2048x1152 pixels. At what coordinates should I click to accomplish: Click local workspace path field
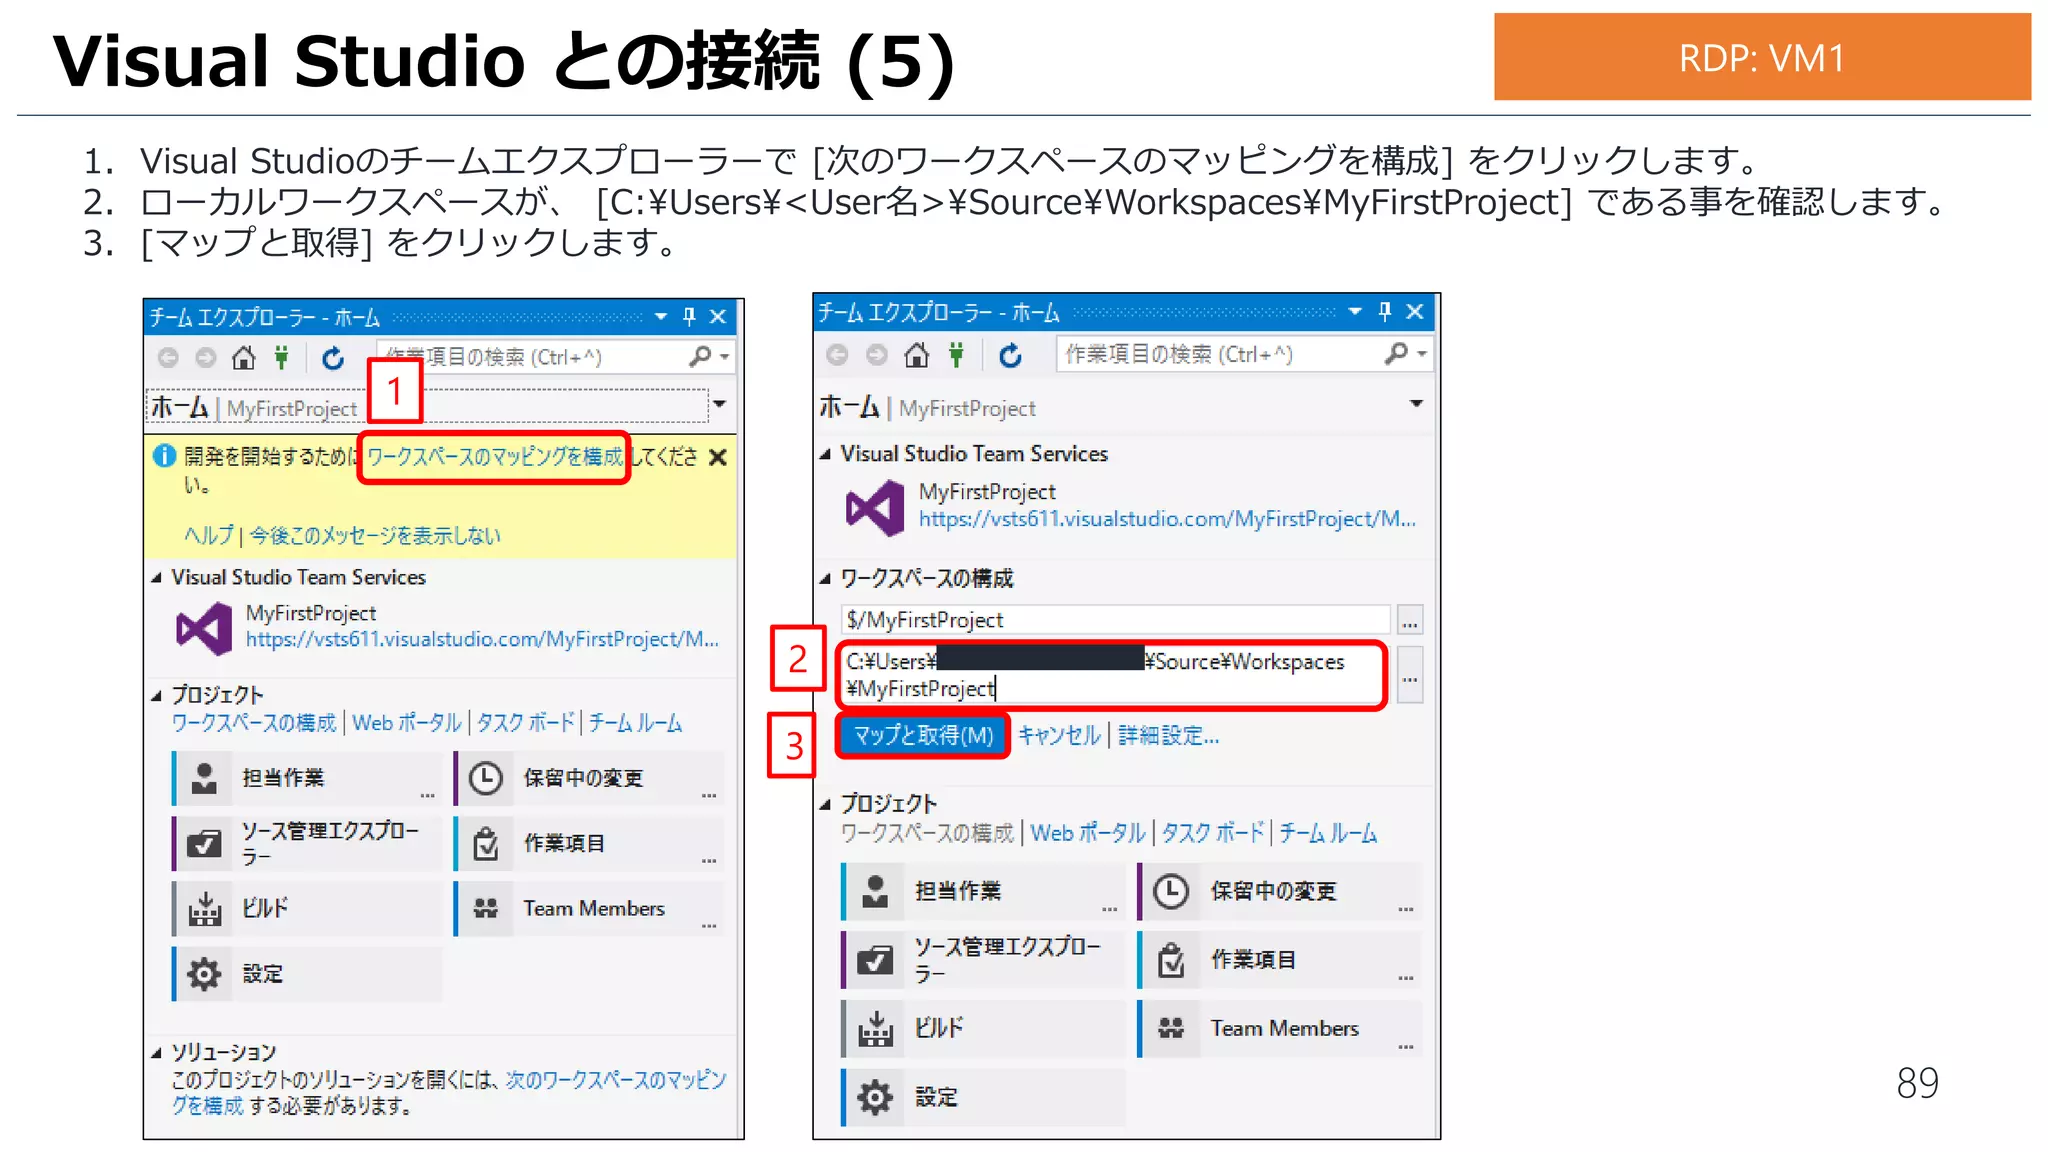[x=1111, y=675]
